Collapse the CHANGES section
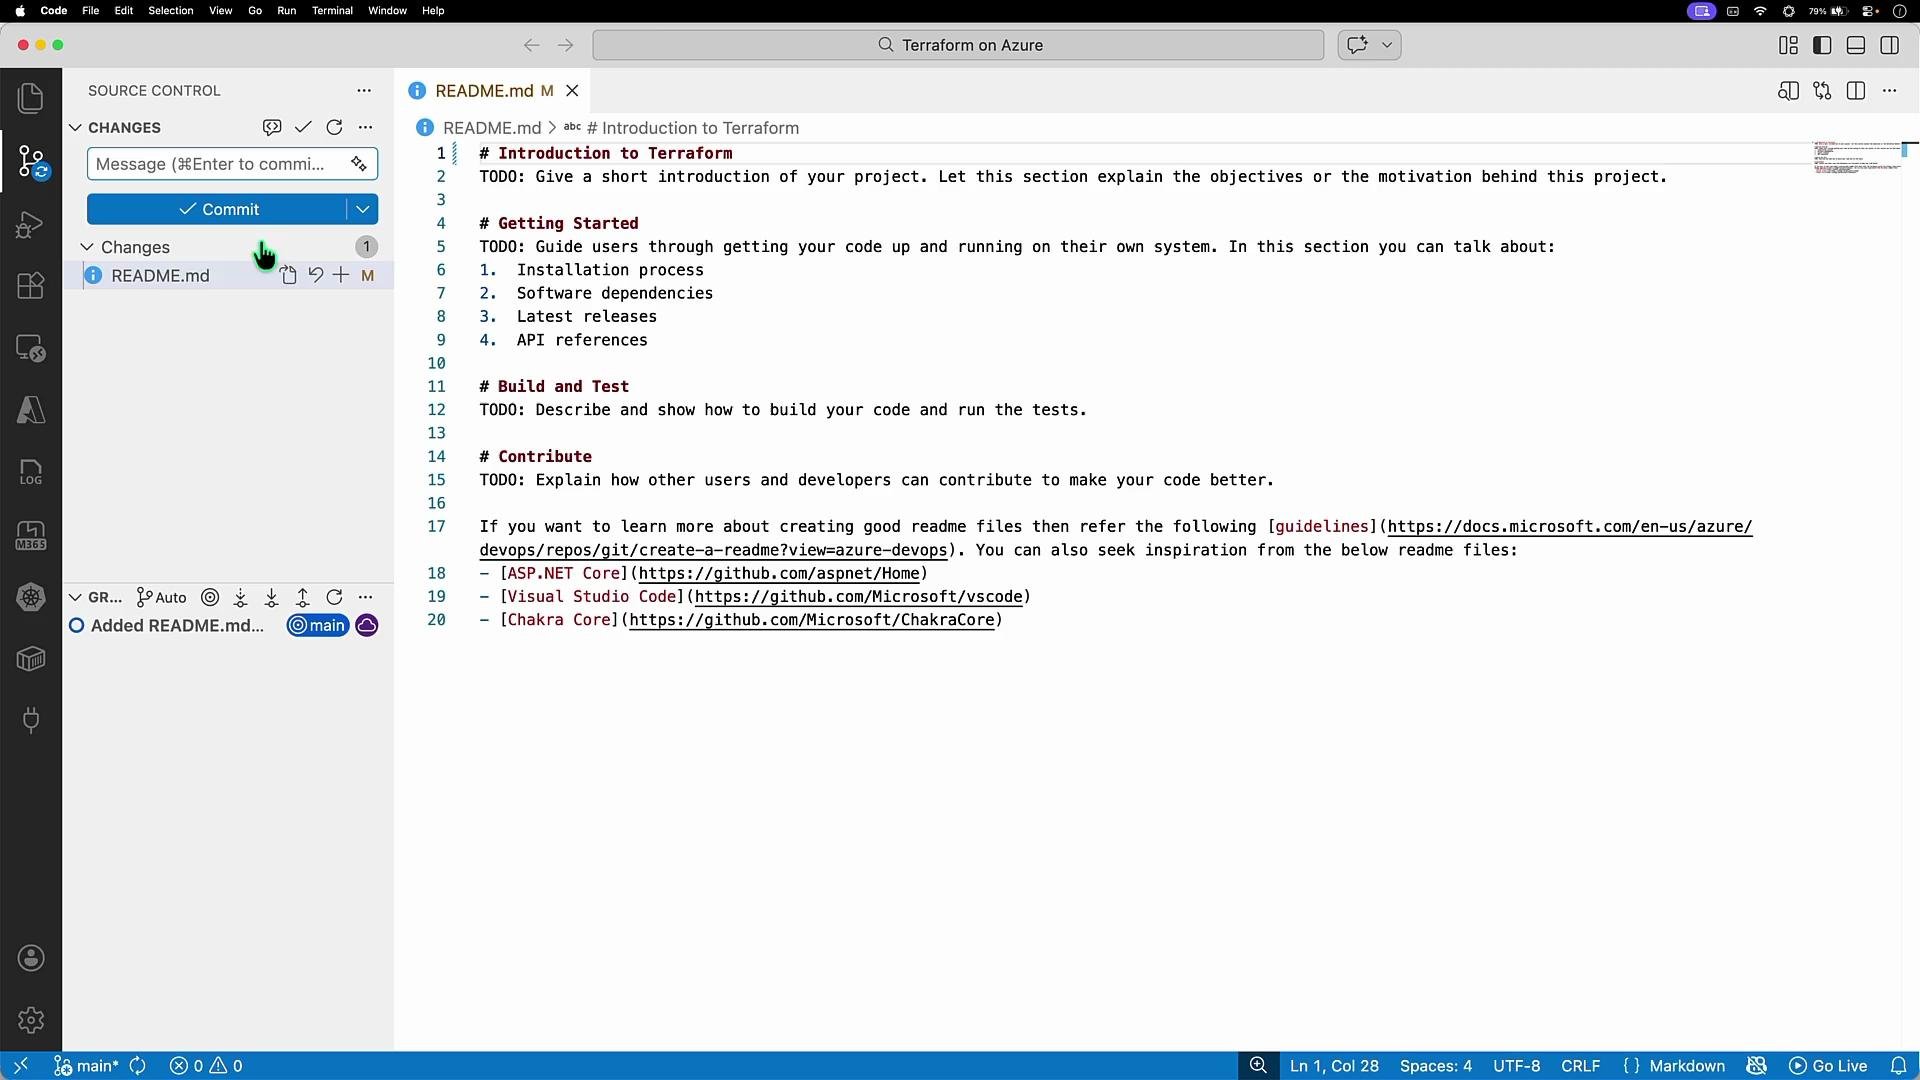1920x1080 pixels. 75,127
